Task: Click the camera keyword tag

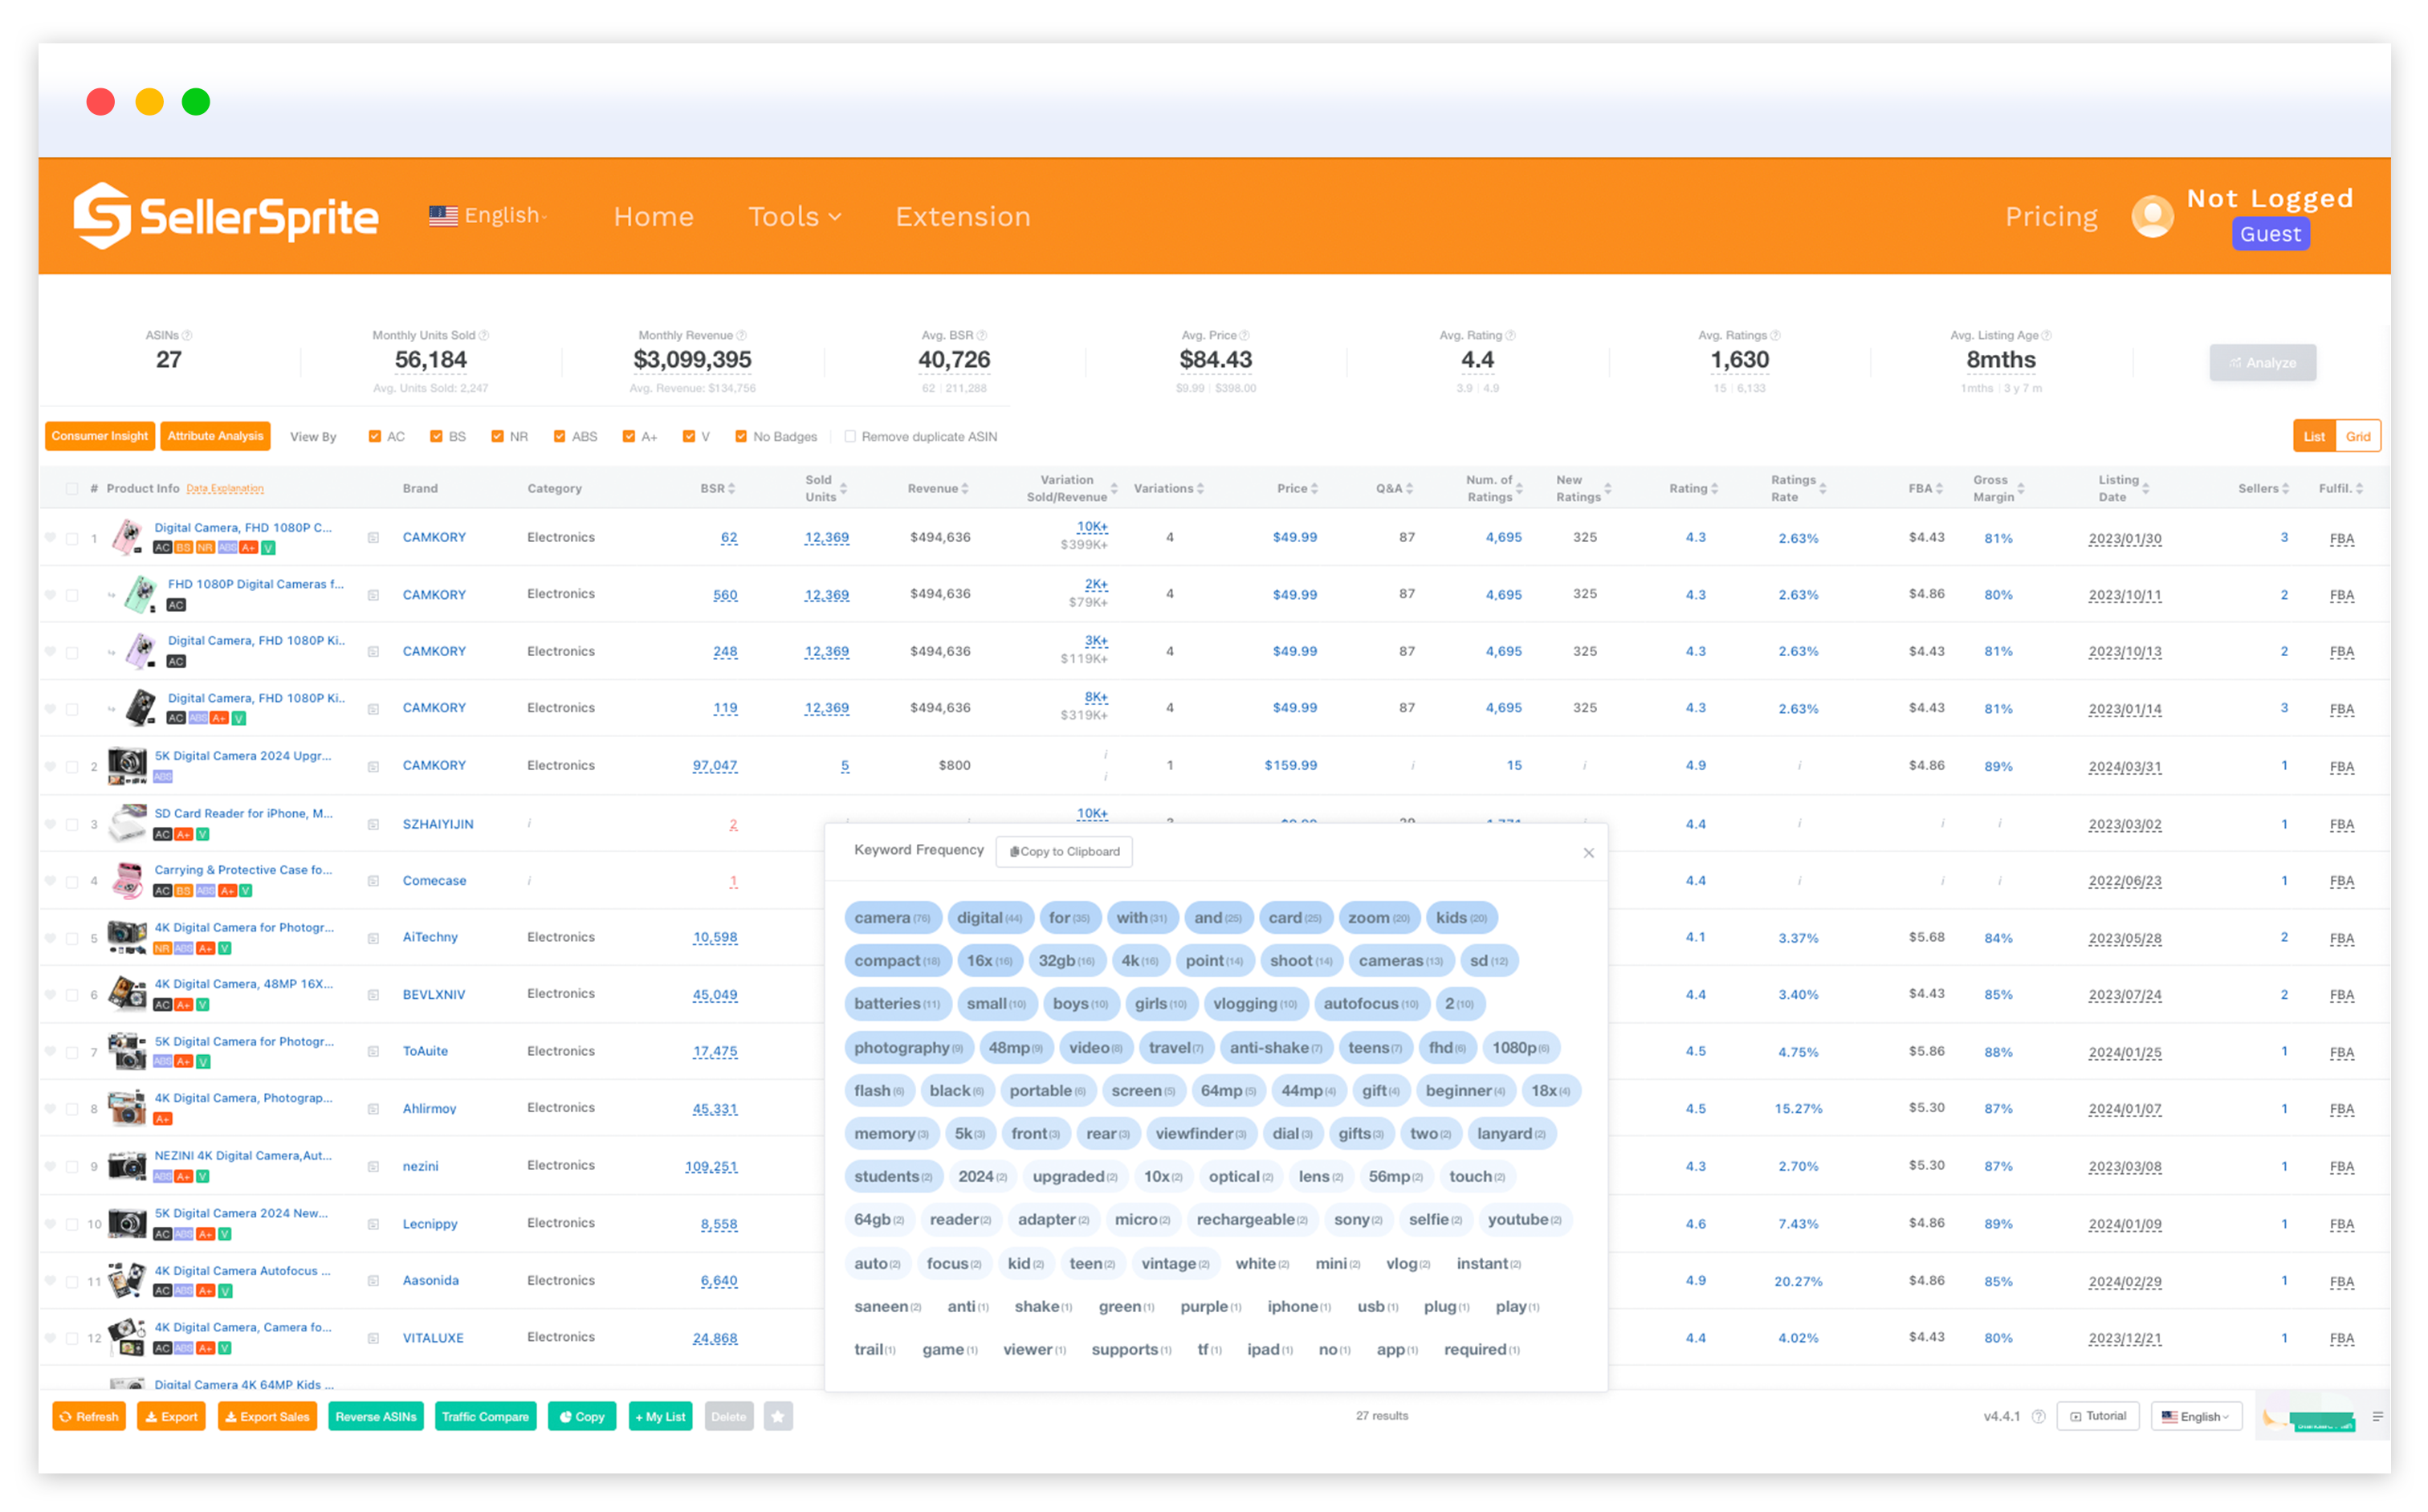Action: (x=891, y=918)
